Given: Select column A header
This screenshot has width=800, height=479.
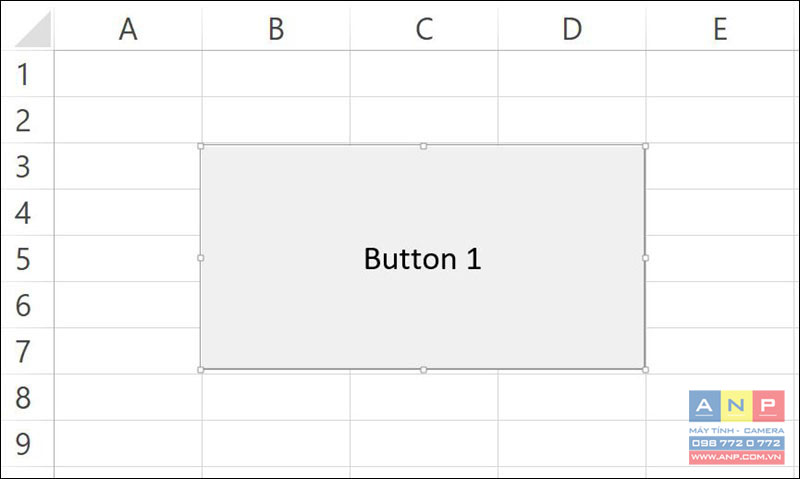Looking at the screenshot, I should 128,29.
